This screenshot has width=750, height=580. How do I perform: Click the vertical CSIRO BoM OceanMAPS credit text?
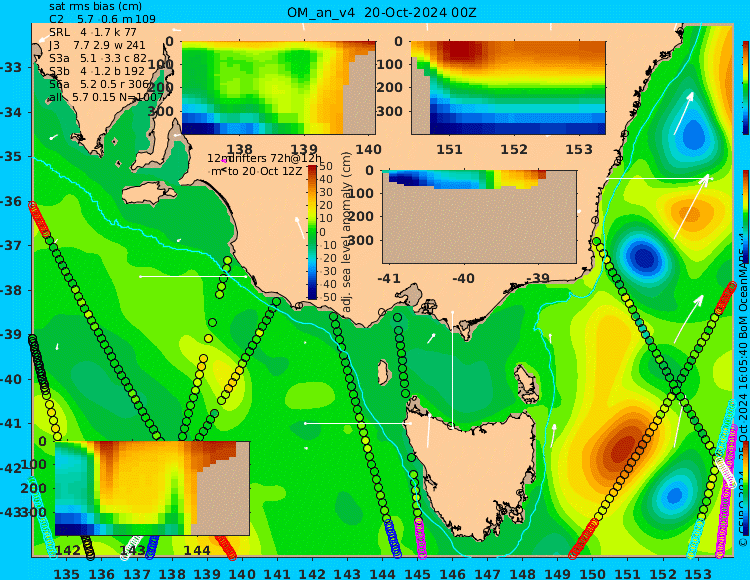coord(743,392)
